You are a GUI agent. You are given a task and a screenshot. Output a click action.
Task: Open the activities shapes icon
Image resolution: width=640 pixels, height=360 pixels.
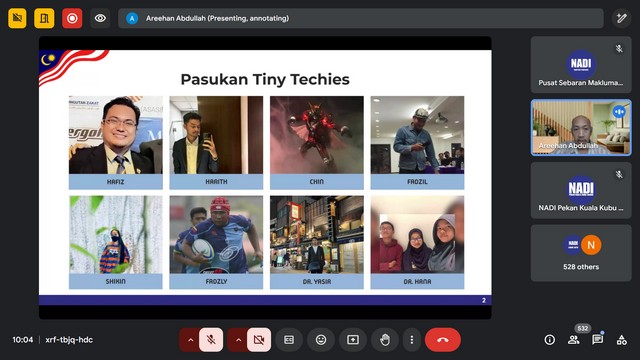(x=622, y=340)
